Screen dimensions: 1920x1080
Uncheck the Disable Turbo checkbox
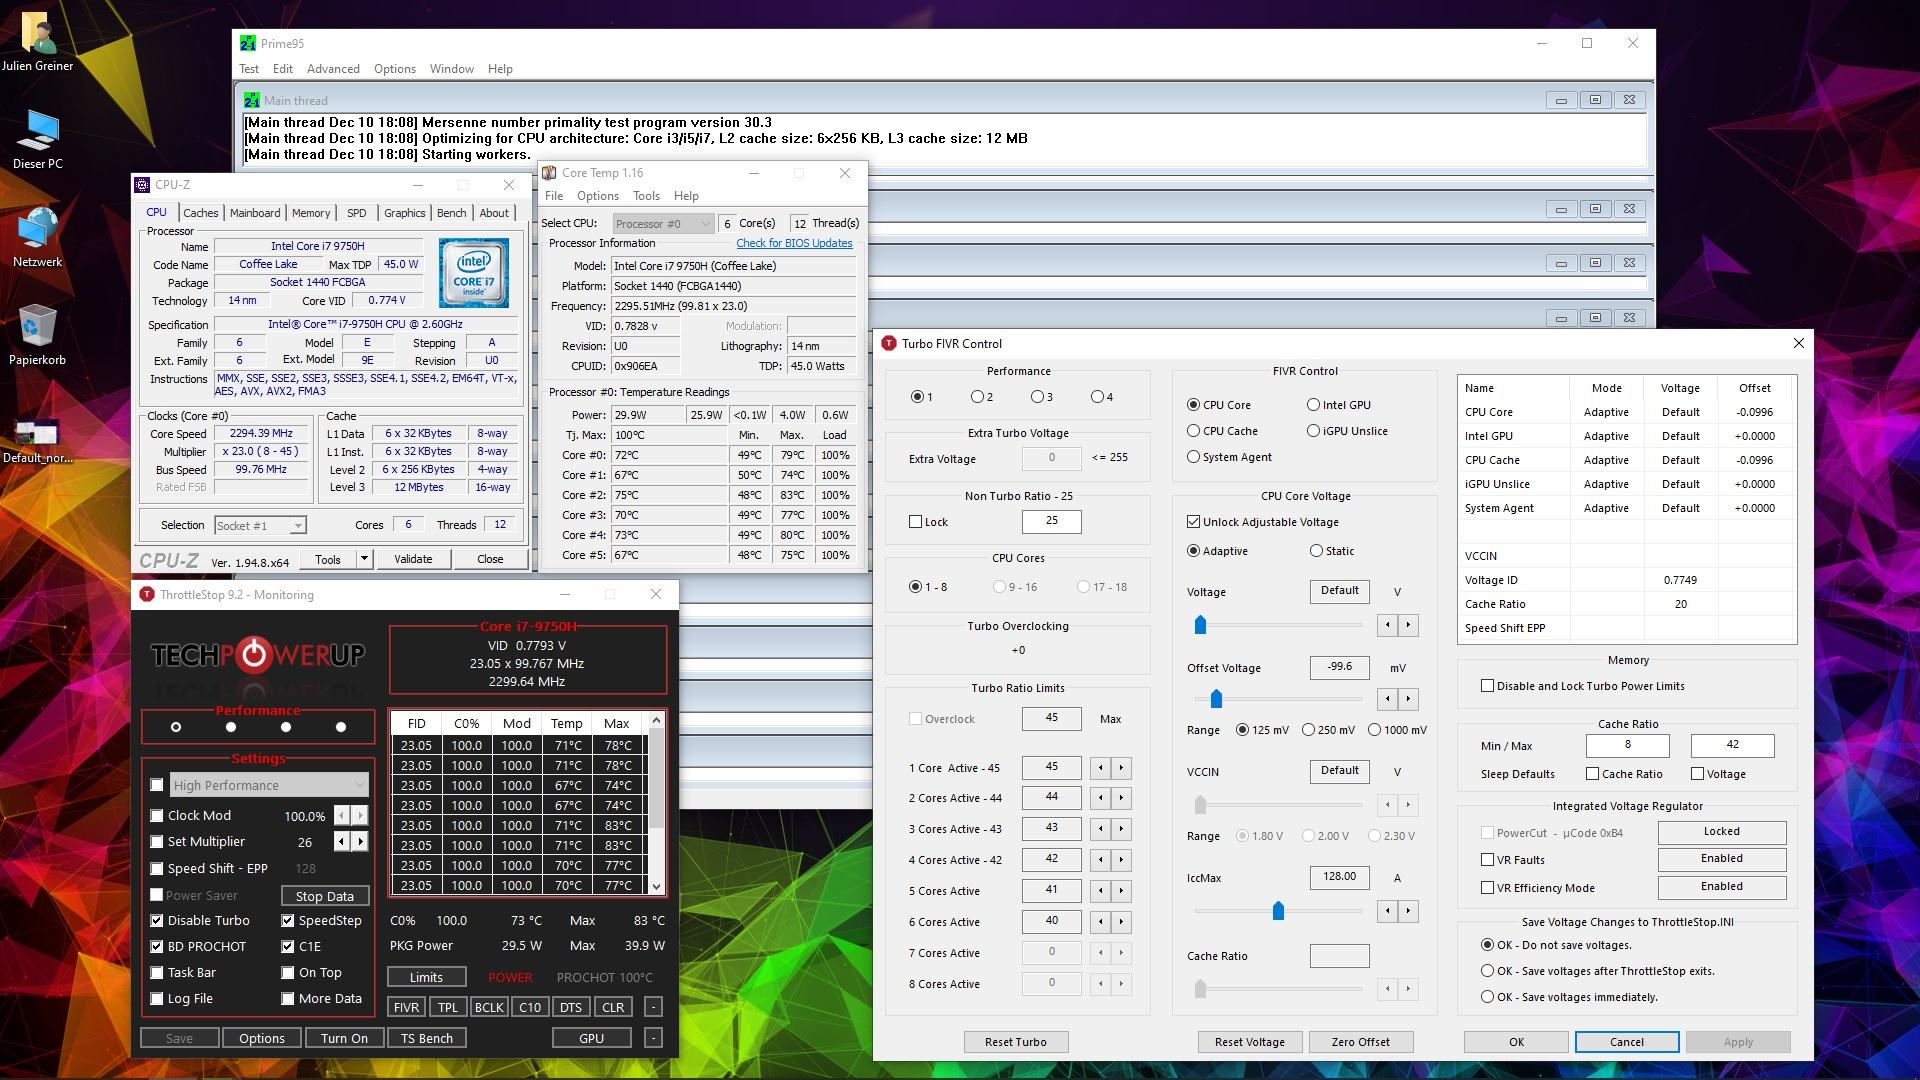[x=157, y=920]
